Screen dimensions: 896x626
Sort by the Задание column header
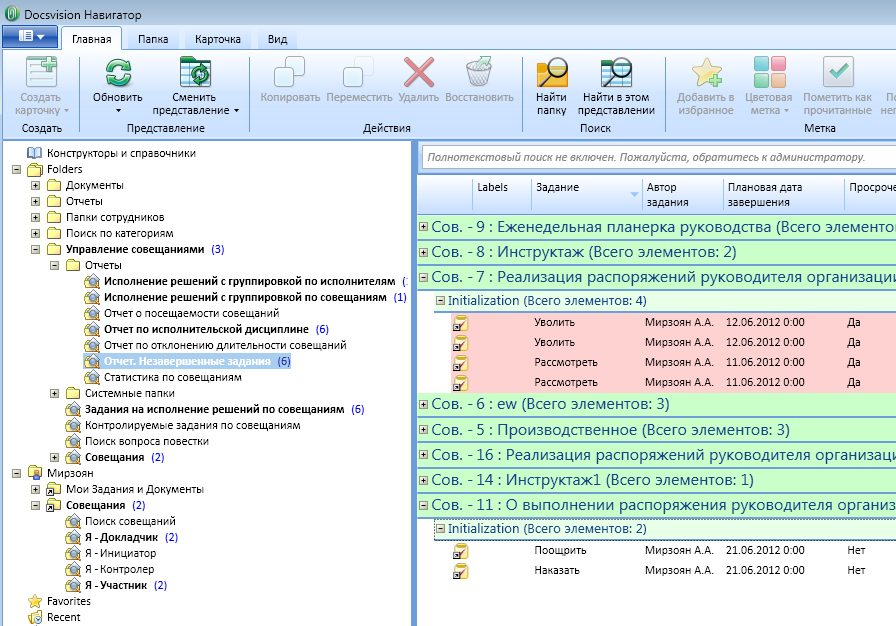(x=585, y=194)
